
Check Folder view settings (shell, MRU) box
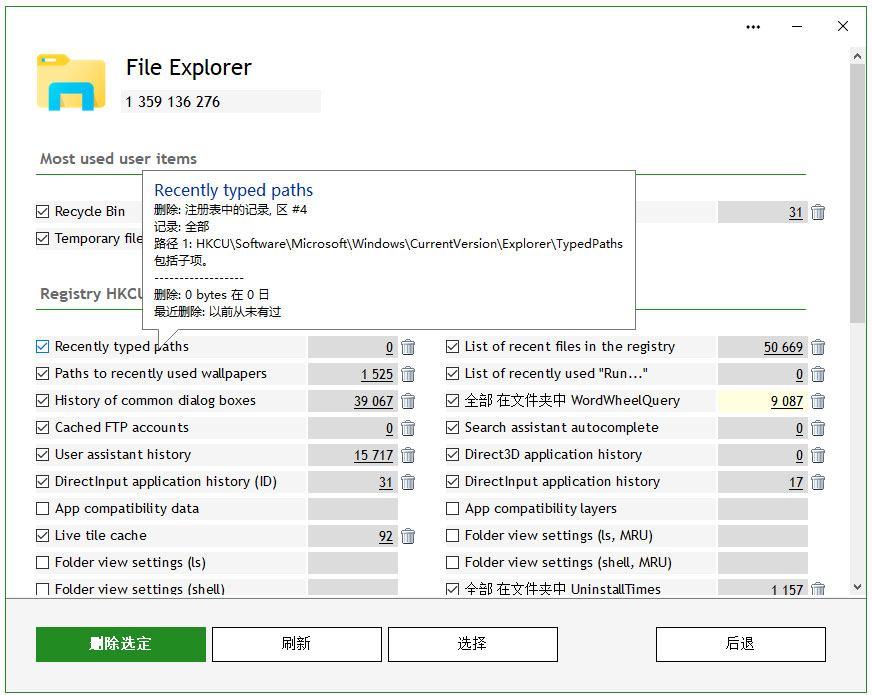tap(452, 563)
